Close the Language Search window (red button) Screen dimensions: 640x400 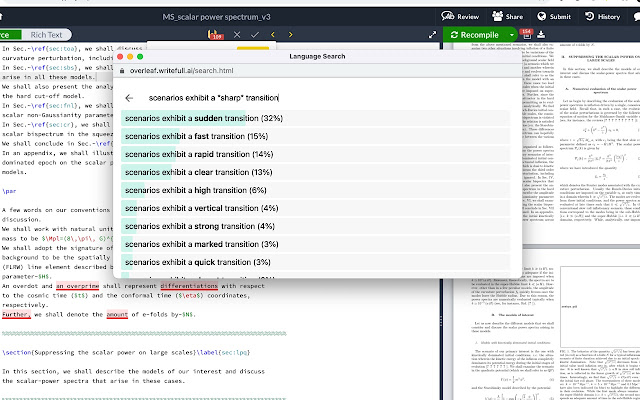pos(120,57)
